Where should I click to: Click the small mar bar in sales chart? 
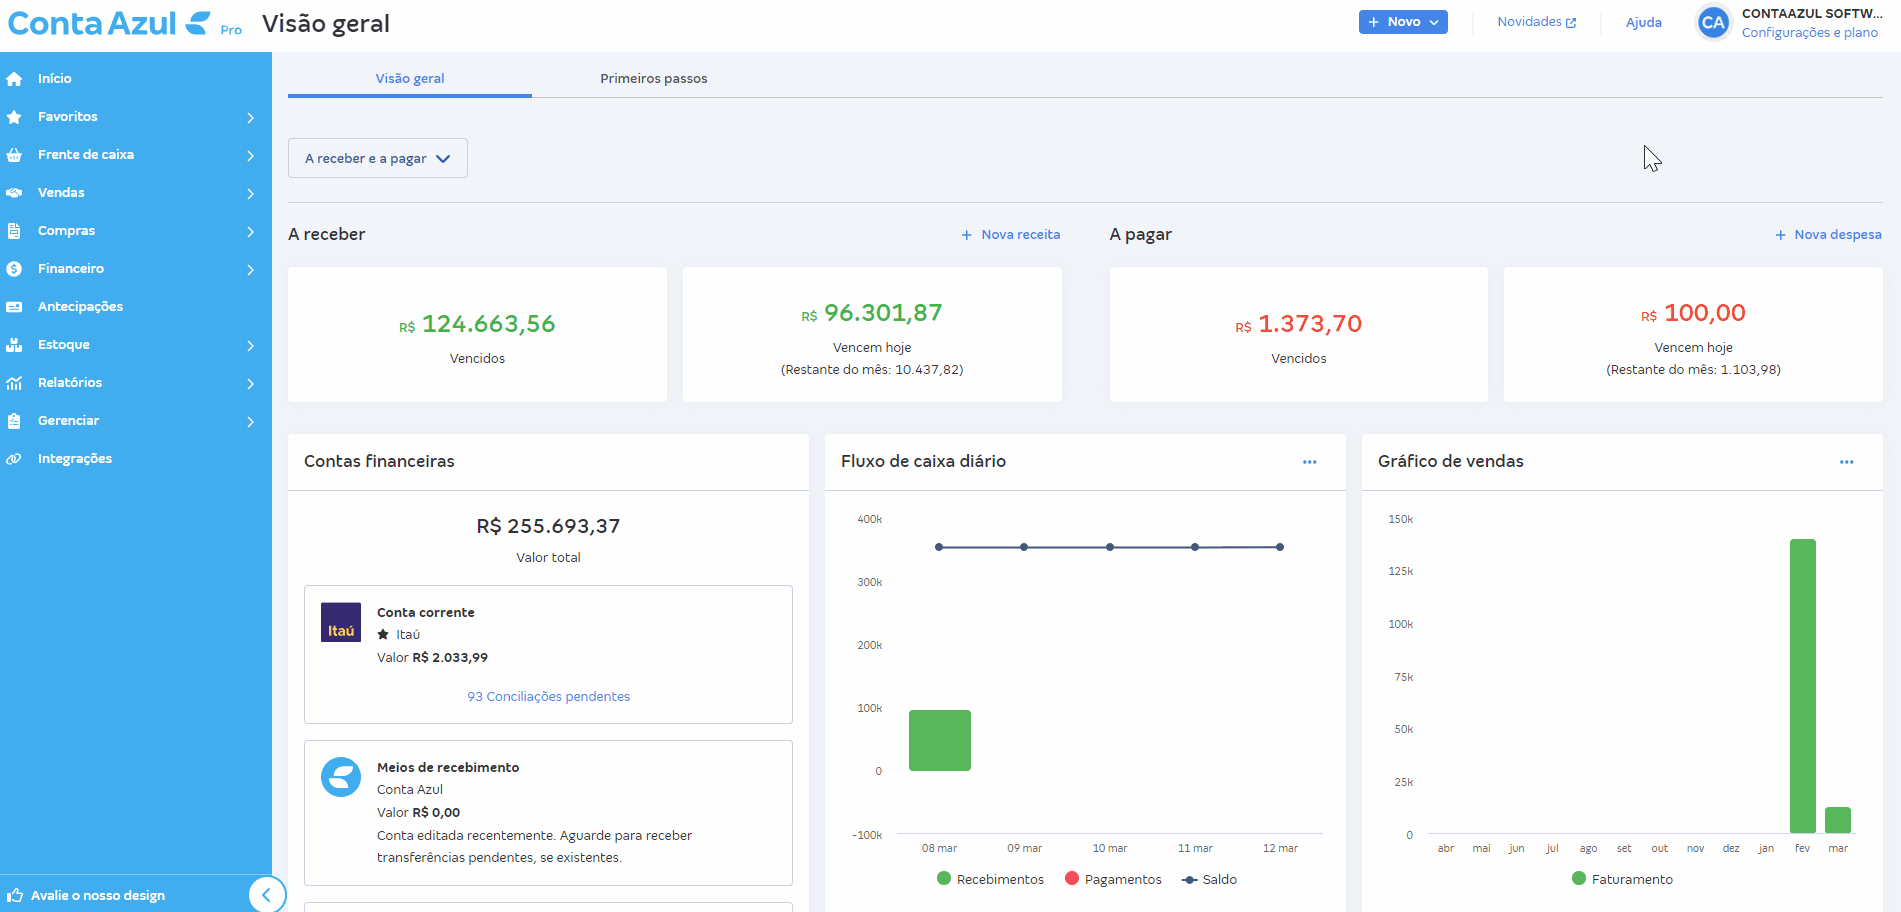pos(1838,820)
